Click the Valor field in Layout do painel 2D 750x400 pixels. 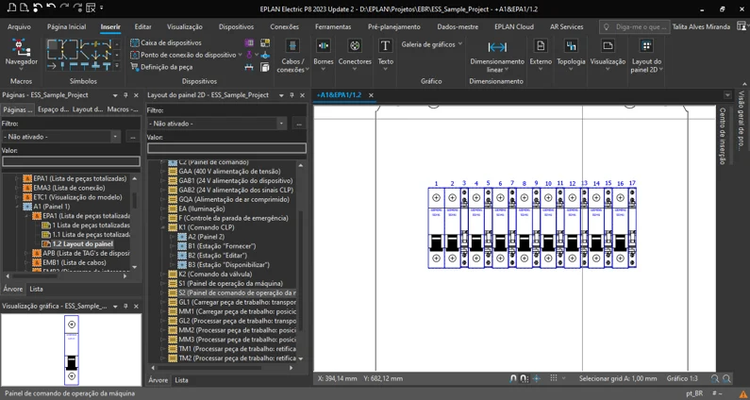(x=227, y=148)
